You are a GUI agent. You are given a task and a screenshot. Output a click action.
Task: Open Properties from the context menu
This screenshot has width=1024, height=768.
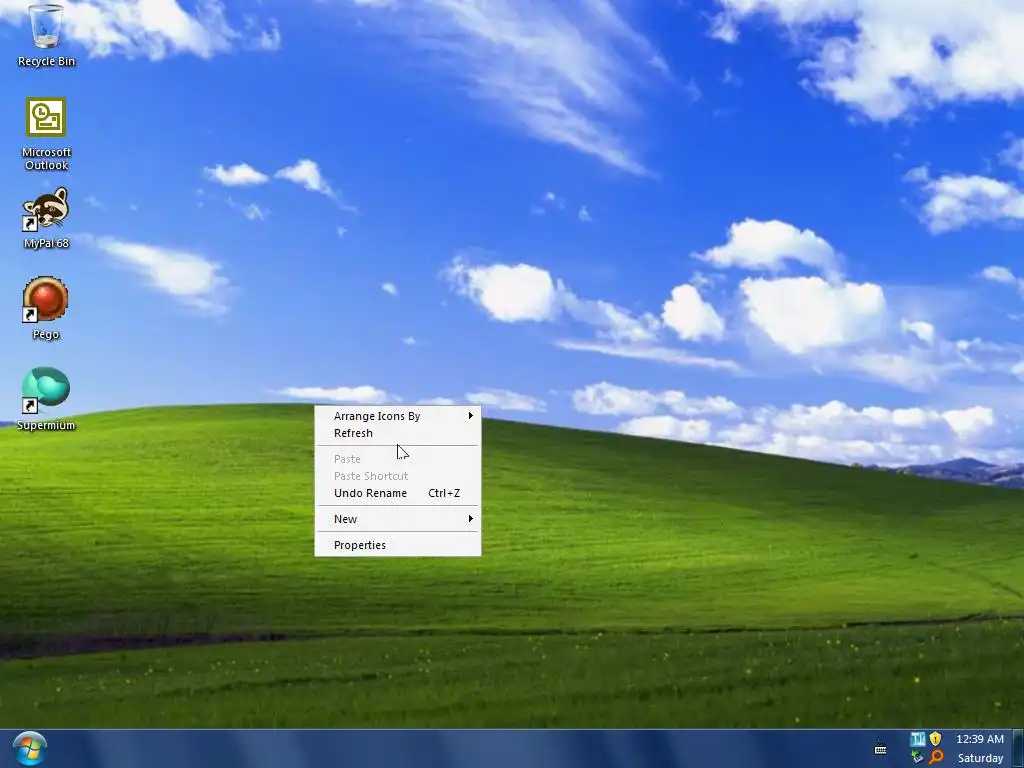point(398,545)
